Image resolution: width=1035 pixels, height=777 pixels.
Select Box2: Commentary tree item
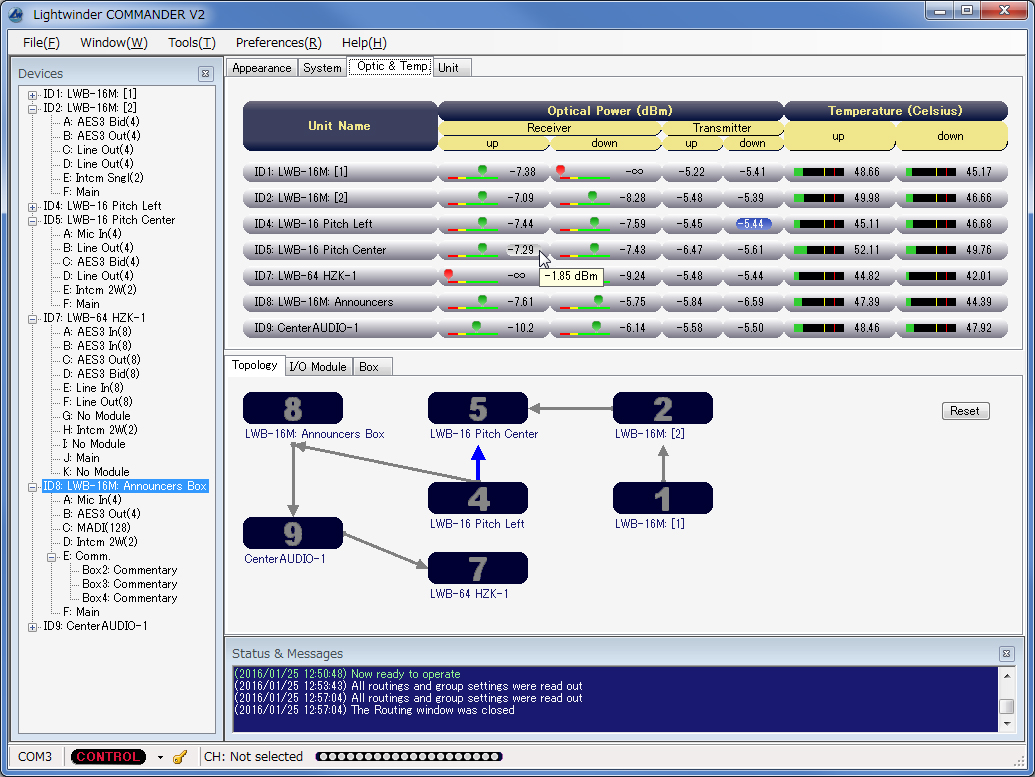point(129,570)
